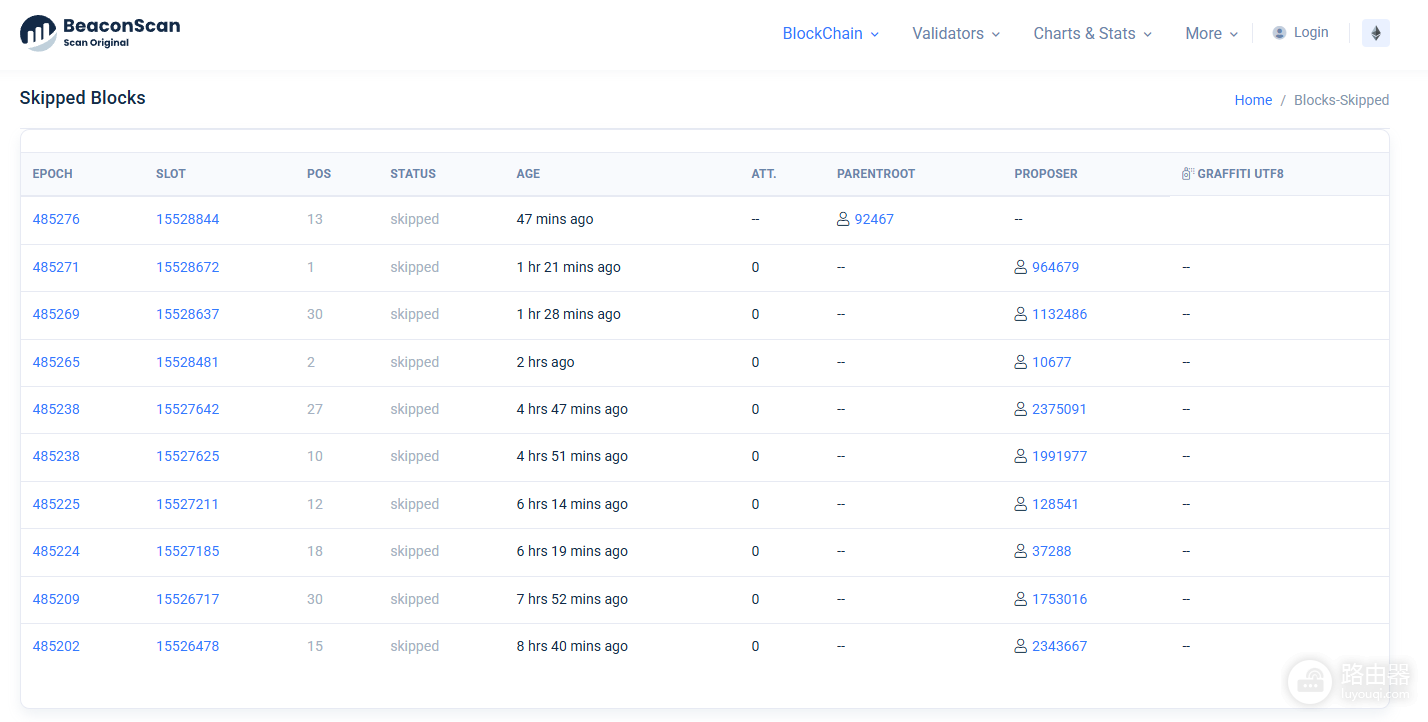Click the BeaconScan logo icon
Screen dimensions: 1428x722
tap(38, 33)
